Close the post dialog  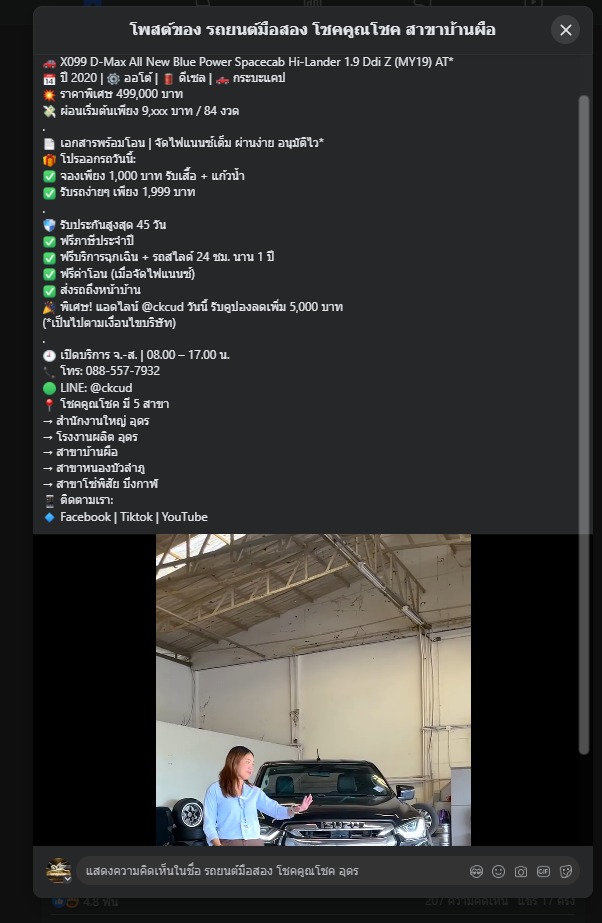(566, 29)
